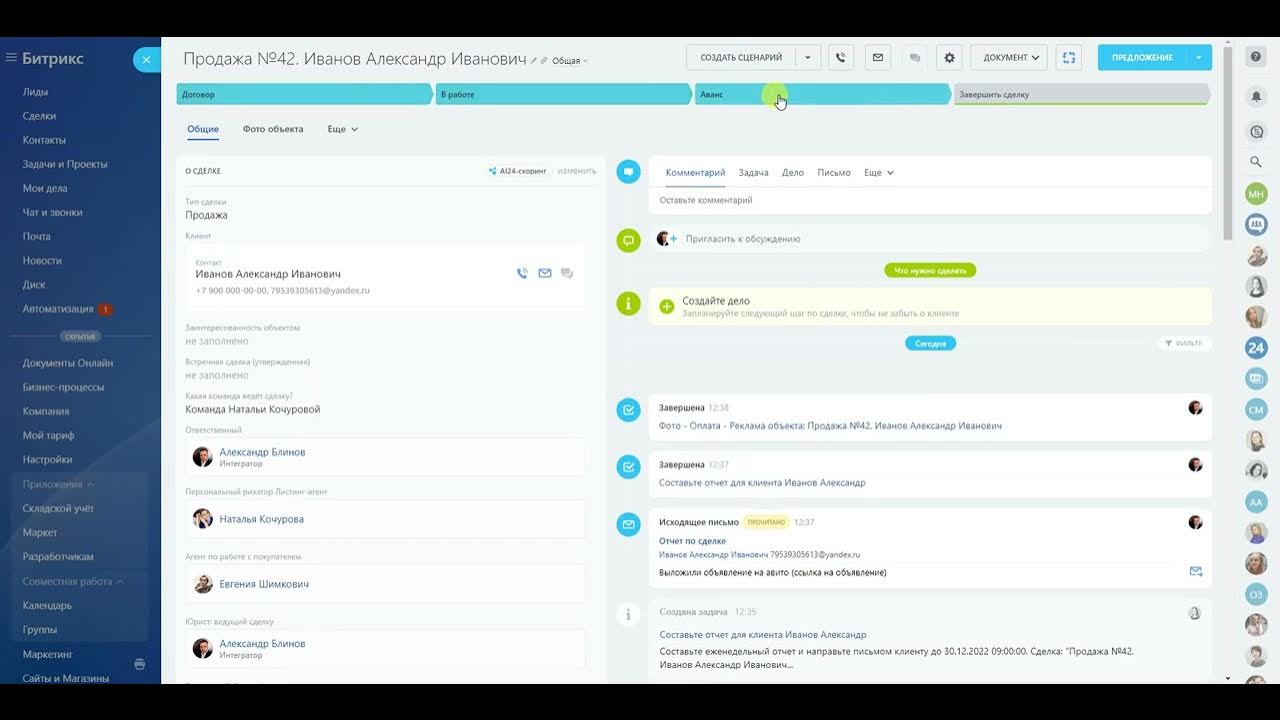Expand Предложение button dropdown arrow

(x=1199, y=57)
